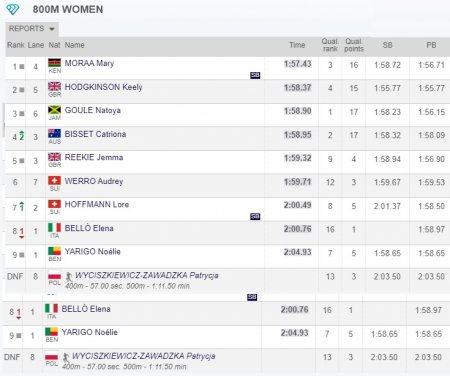Screen dimensions: 450x376
Task: Click the green up arrow in BISSET's rank
Action: (22, 135)
